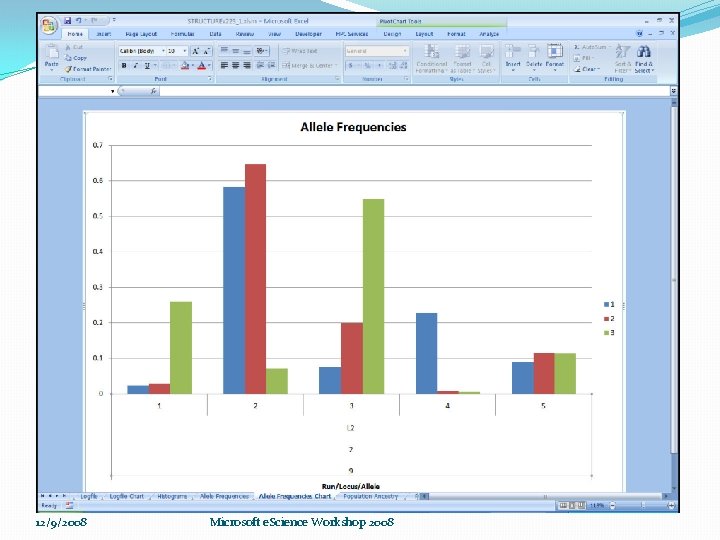Click the Run/Locus/Allele axis title
Image resolution: width=720 pixels, height=540 pixels.
[x=351, y=486]
